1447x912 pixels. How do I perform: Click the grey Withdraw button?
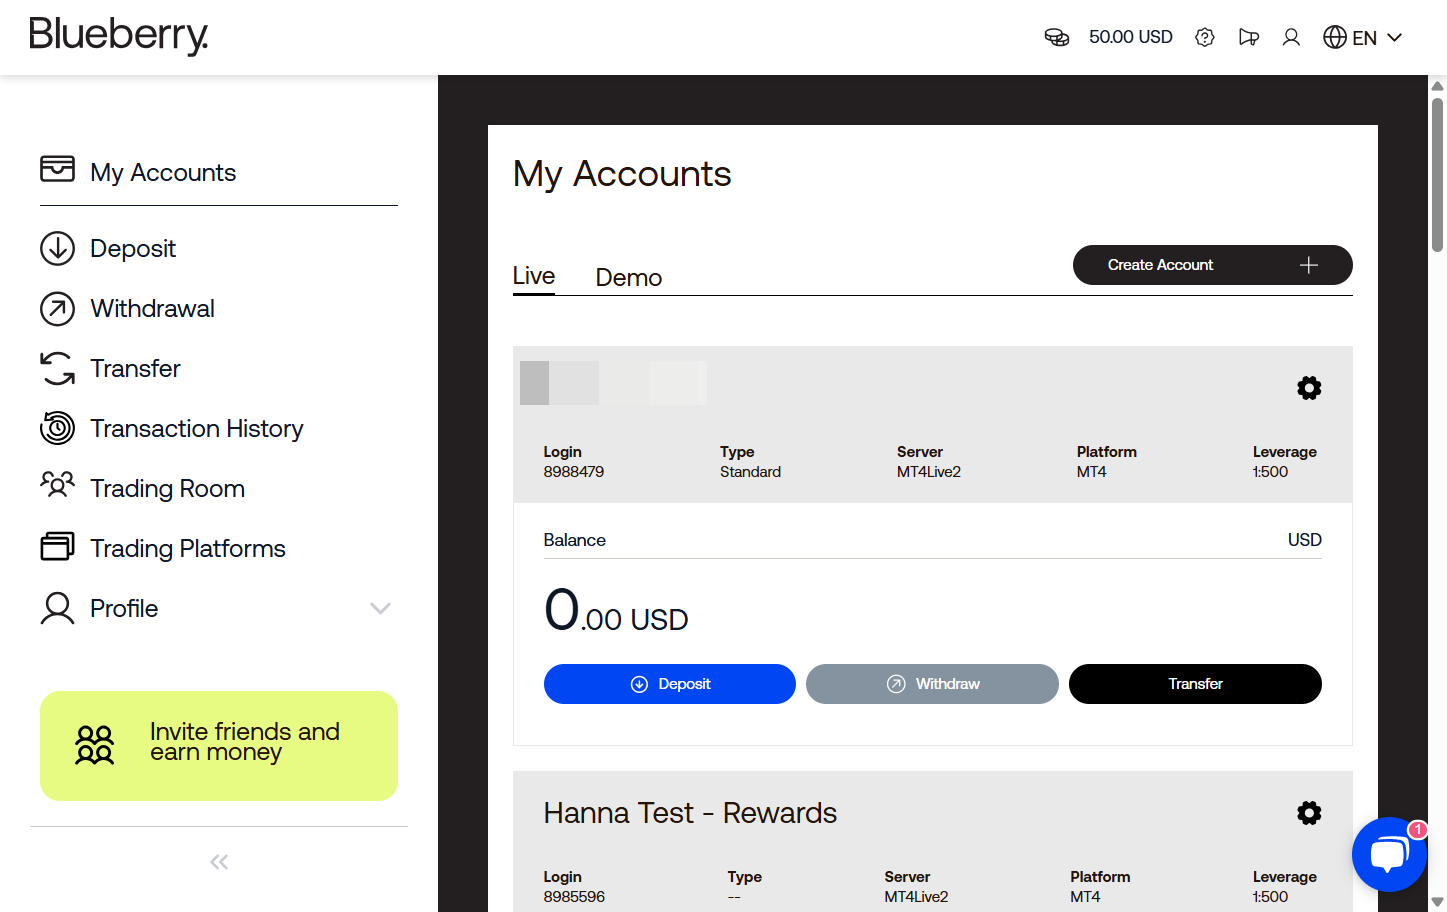[932, 684]
